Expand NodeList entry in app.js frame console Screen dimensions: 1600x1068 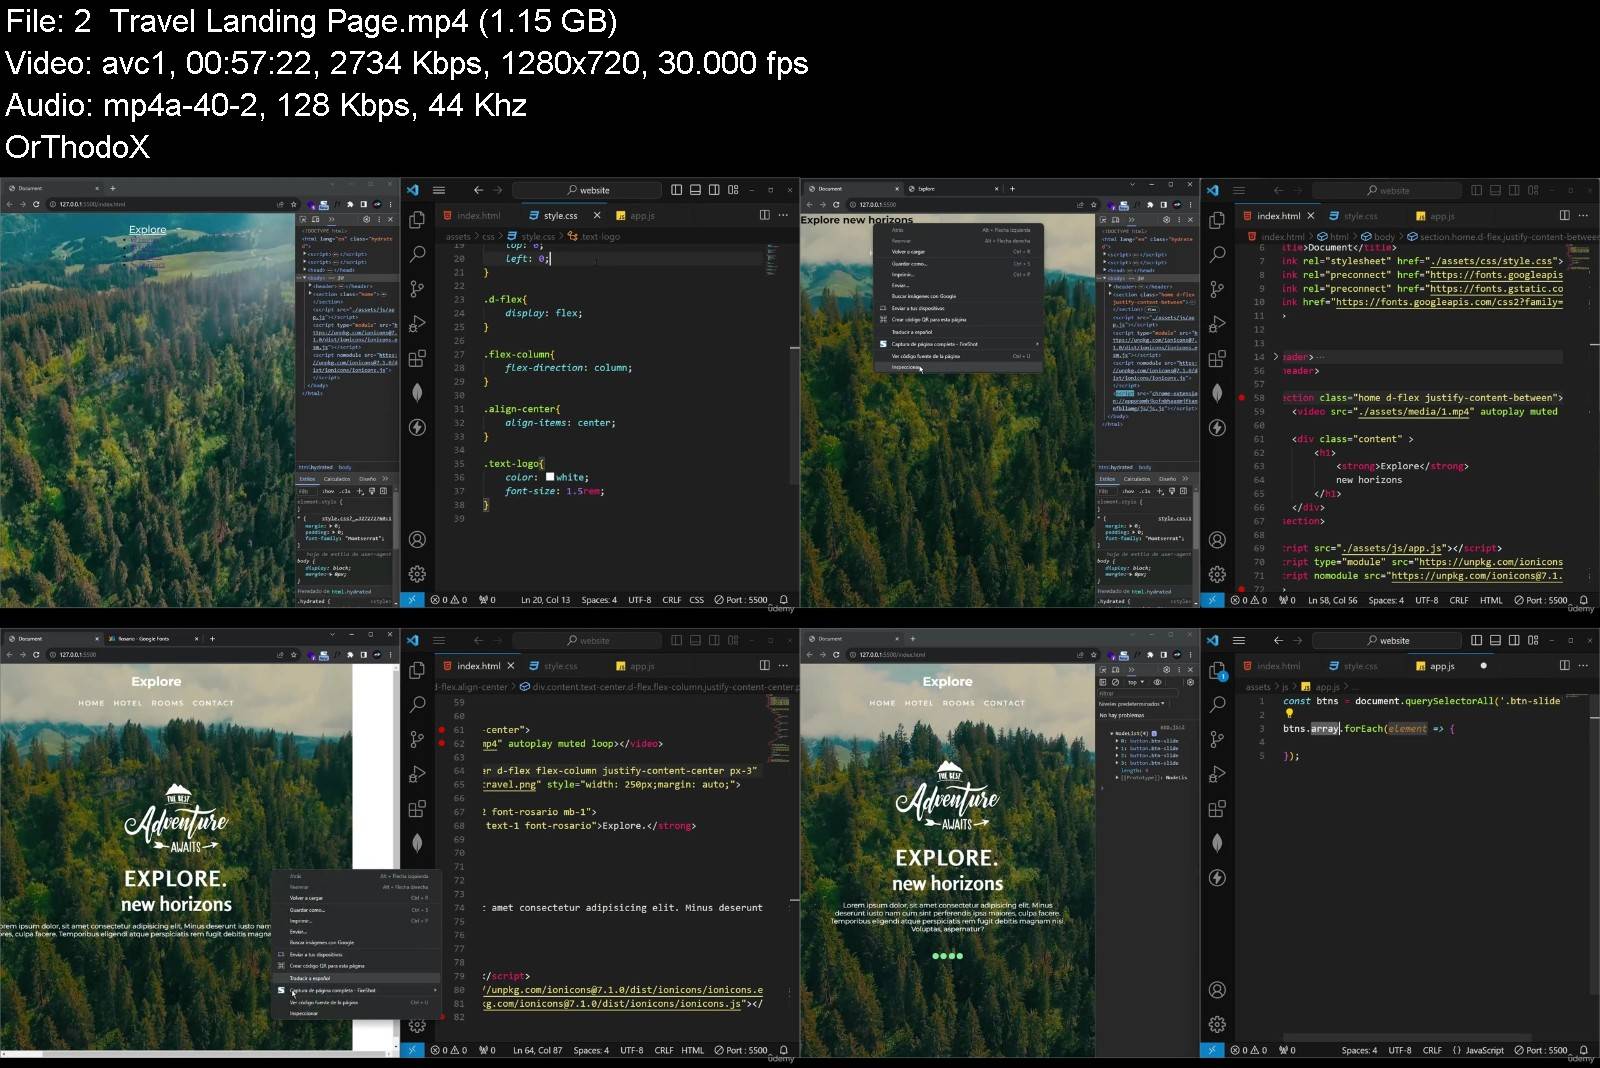tap(1113, 733)
